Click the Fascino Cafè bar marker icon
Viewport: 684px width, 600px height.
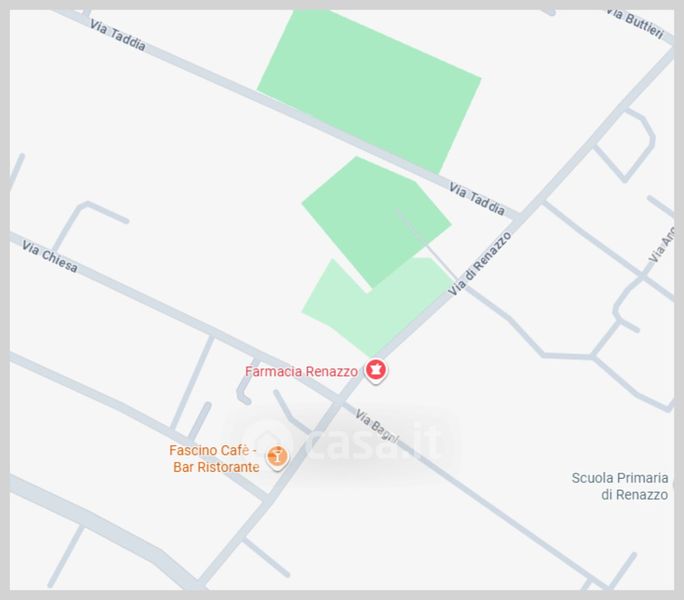[x=277, y=457]
